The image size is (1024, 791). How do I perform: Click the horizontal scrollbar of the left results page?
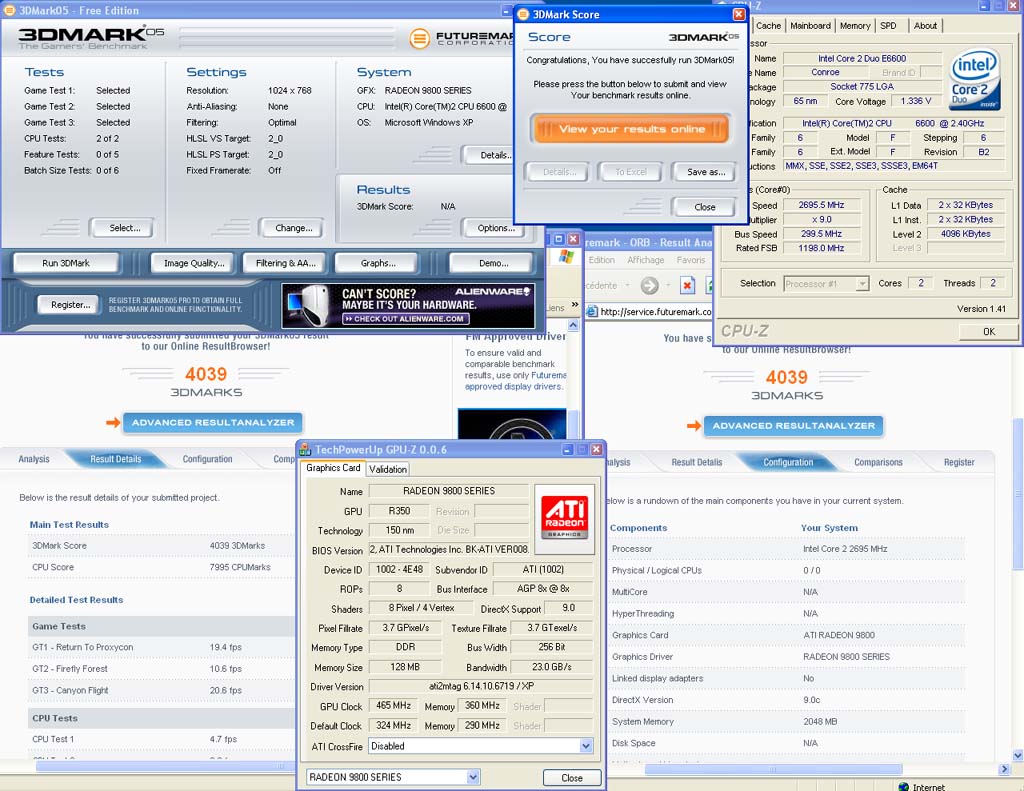[165, 766]
